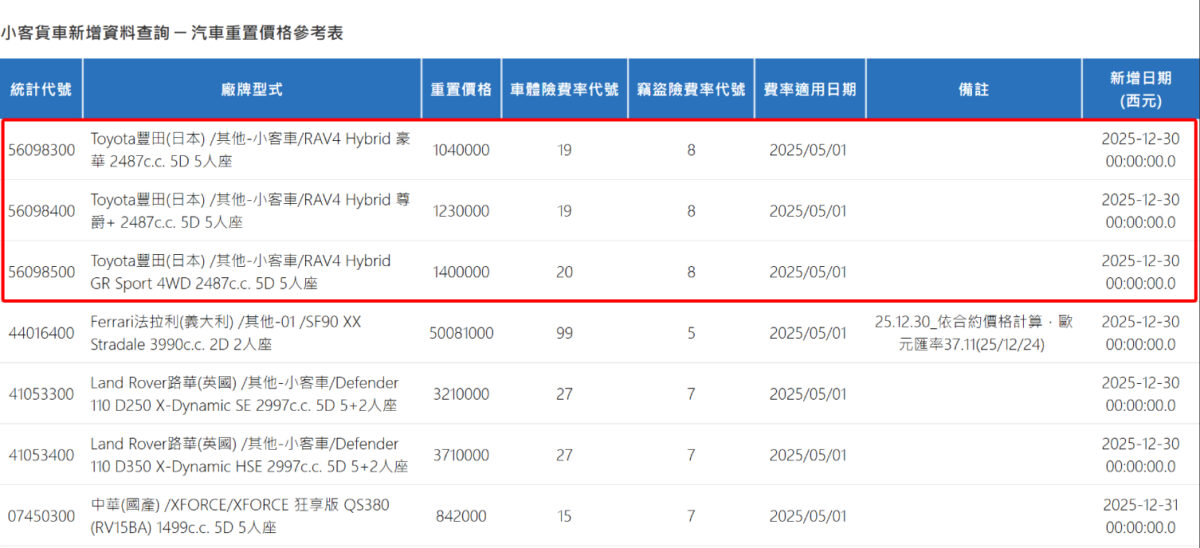This screenshot has height=548, width=1200.
Task: Click statistic code 07450300 cell
Action: (42, 516)
